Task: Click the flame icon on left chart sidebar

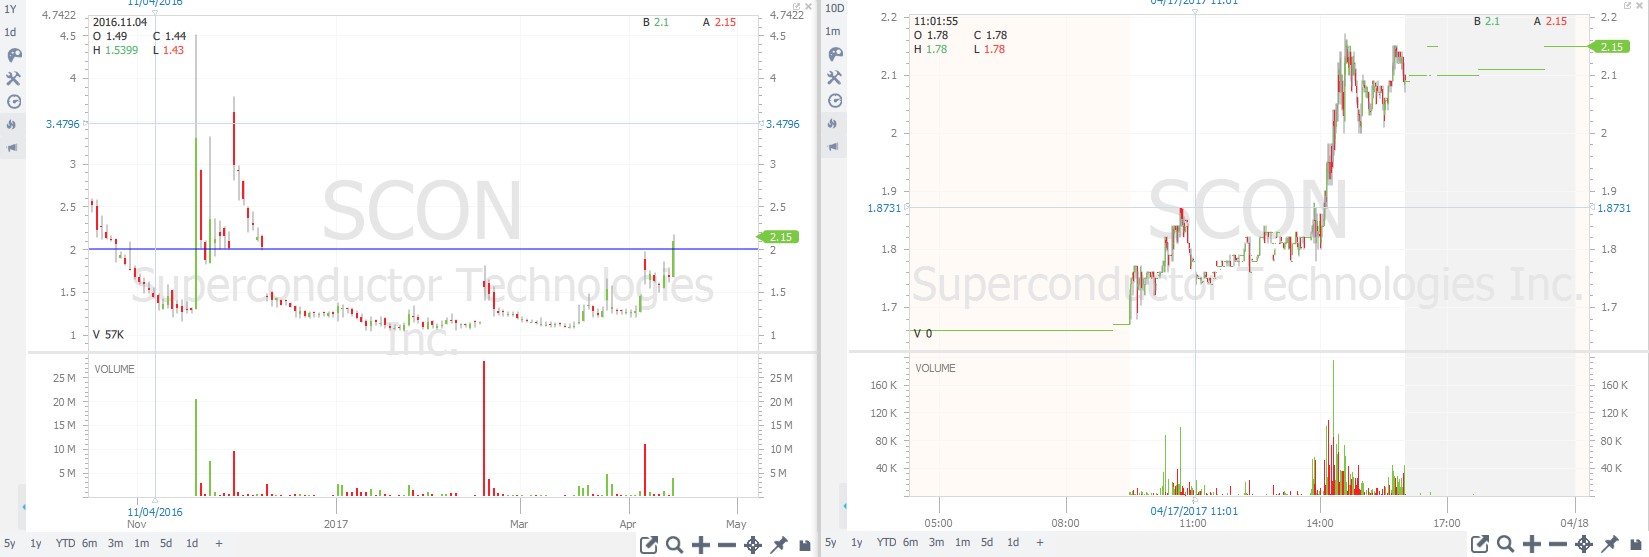Action: pos(13,124)
